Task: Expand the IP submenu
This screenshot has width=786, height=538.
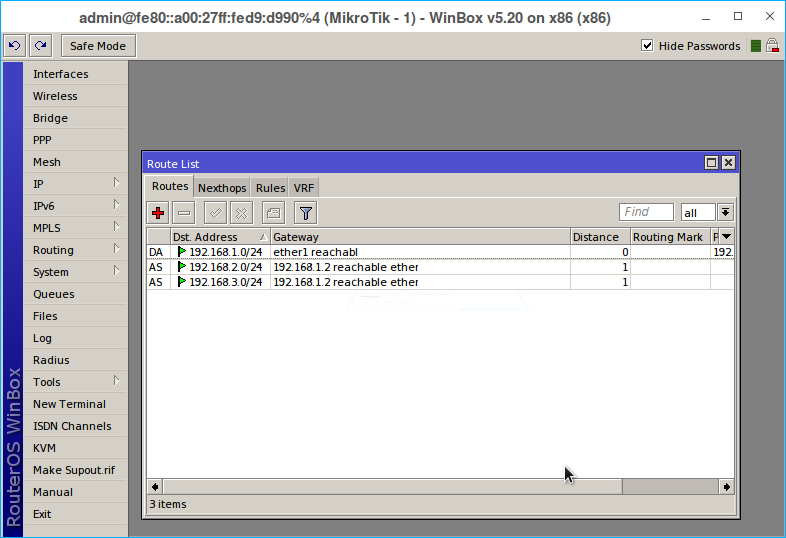Action: 76,184
